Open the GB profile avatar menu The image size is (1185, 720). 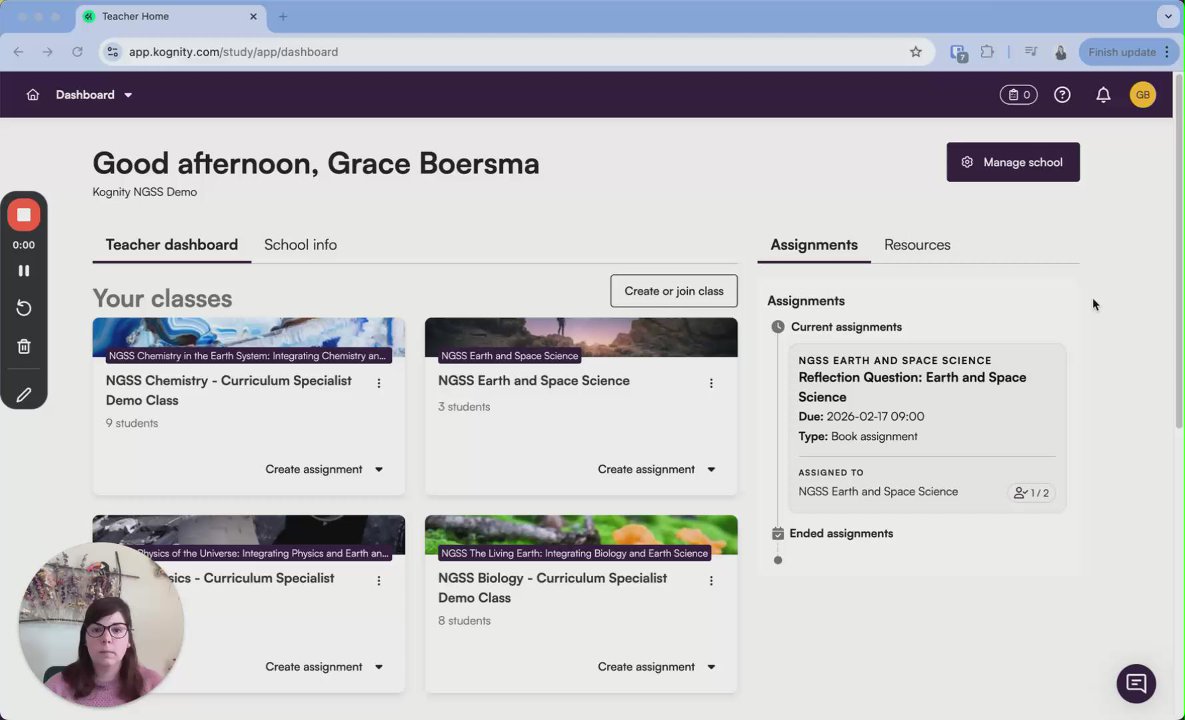pos(1142,95)
